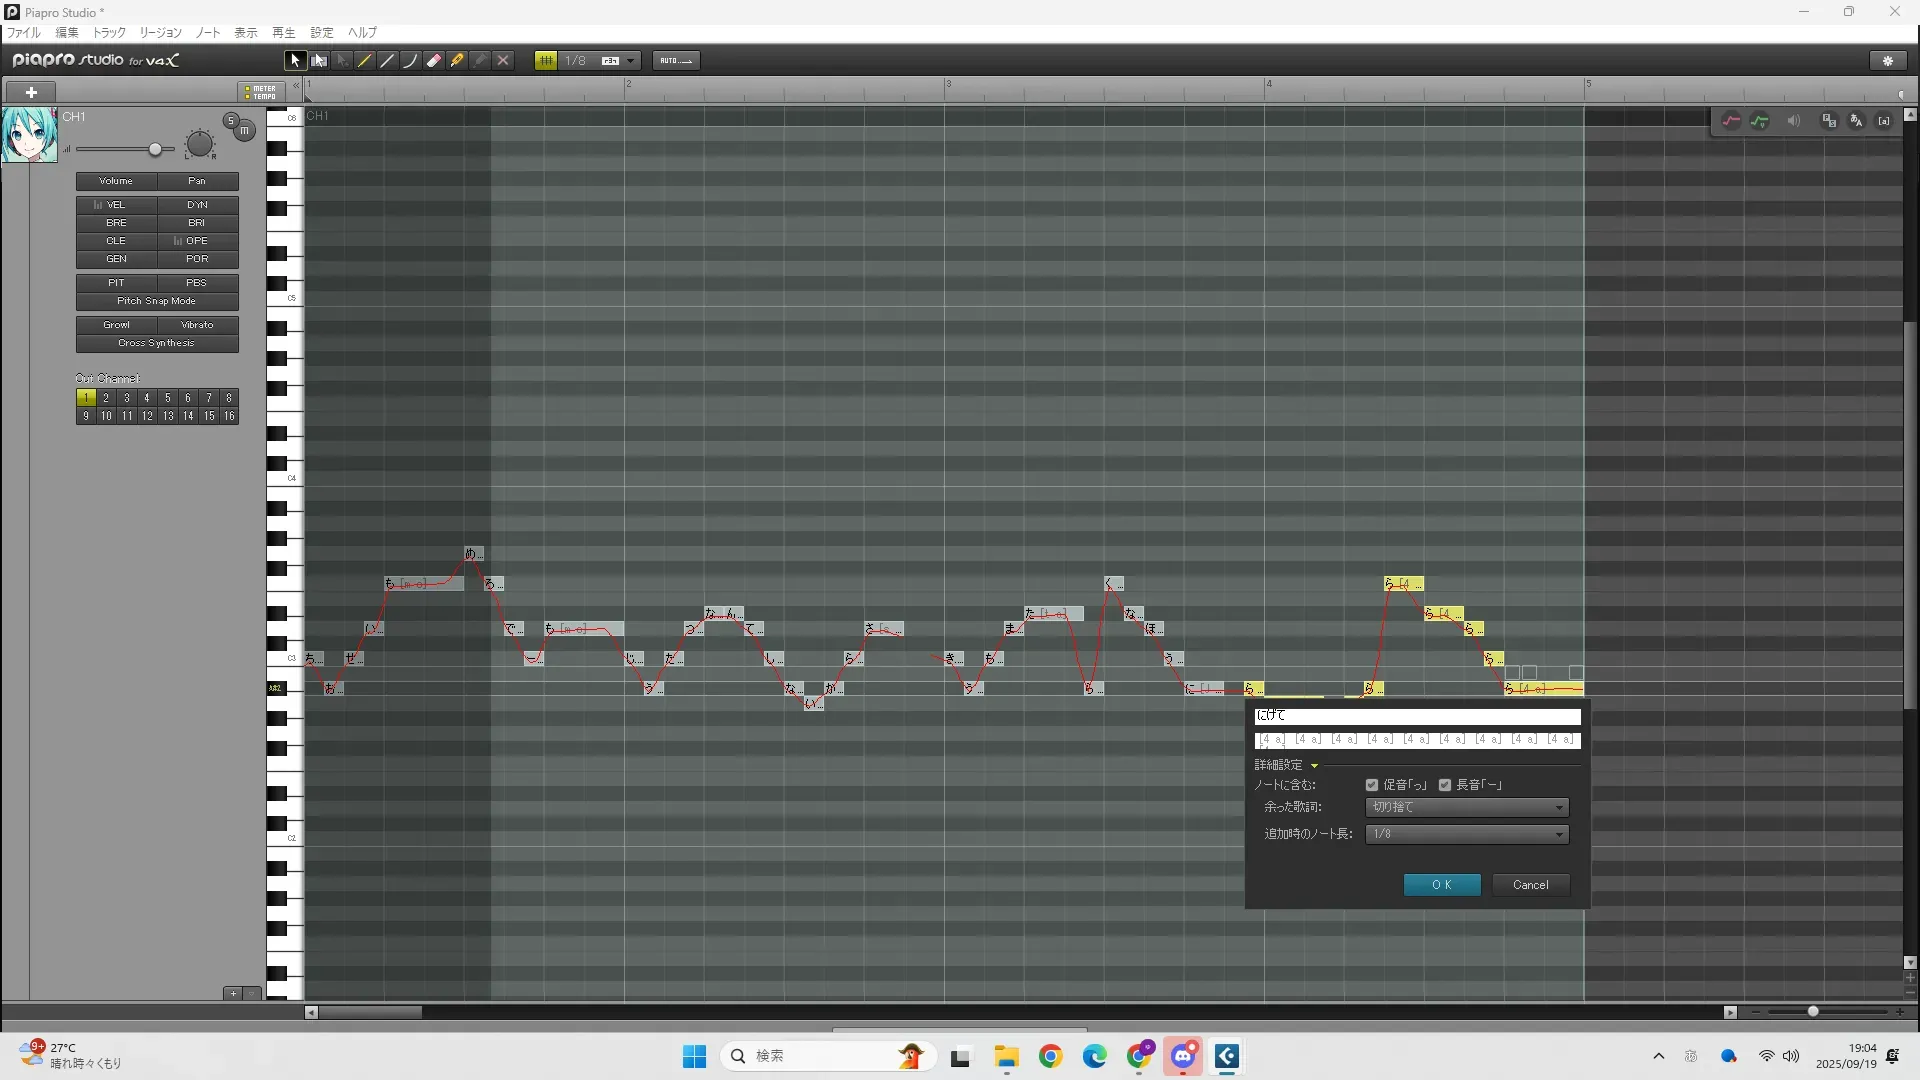Select the yellow pencil draw tool
Screen dimensions: 1920x1080
tap(365, 61)
